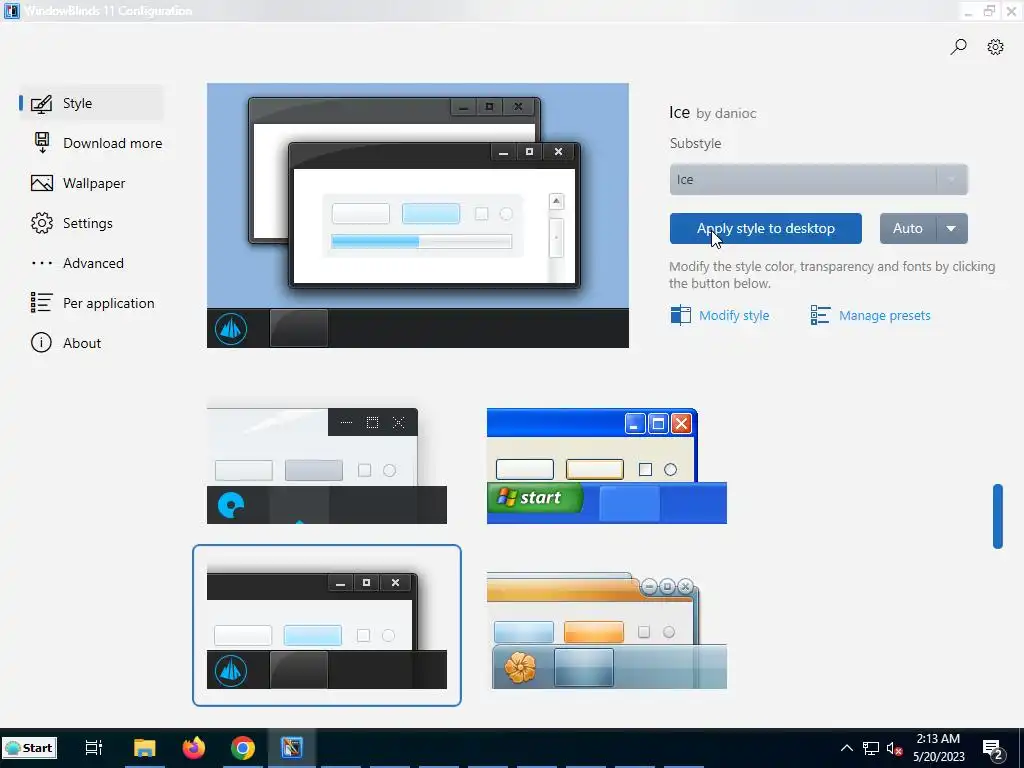The image size is (1024, 768).
Task: Open Task View on the taskbar
Action: click(x=94, y=748)
